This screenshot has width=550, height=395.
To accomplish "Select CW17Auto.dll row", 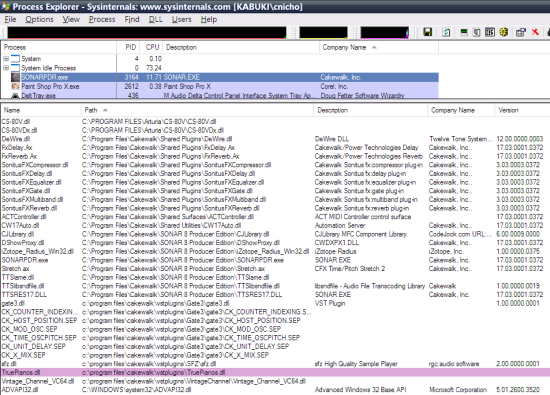I will (x=275, y=226).
